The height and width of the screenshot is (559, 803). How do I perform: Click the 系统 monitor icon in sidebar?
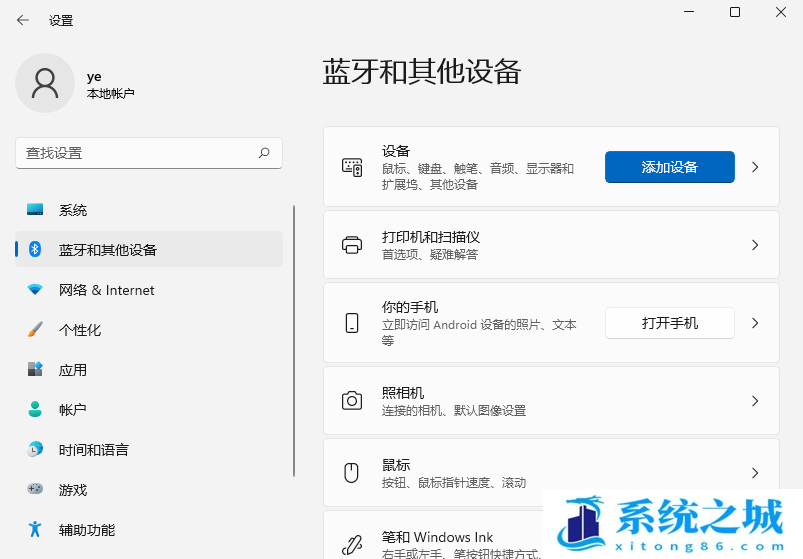pos(35,210)
